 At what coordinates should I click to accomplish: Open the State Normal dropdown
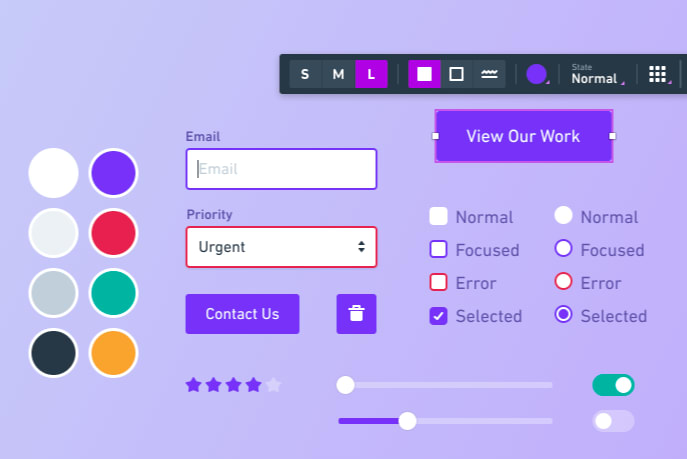coord(598,74)
